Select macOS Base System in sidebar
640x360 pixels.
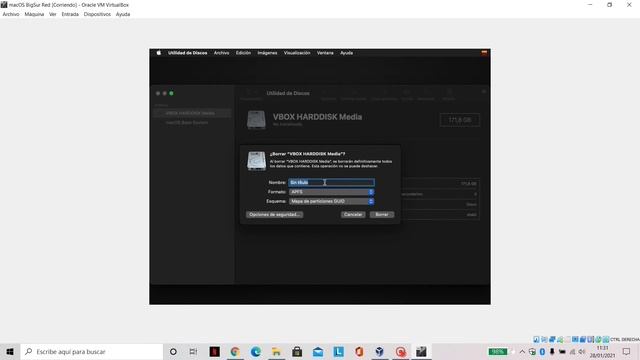click(x=187, y=122)
